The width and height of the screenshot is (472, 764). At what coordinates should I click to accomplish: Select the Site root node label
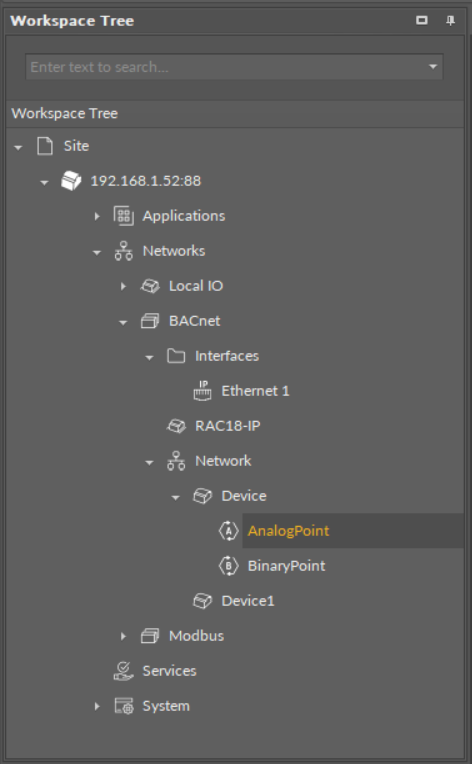tap(76, 146)
